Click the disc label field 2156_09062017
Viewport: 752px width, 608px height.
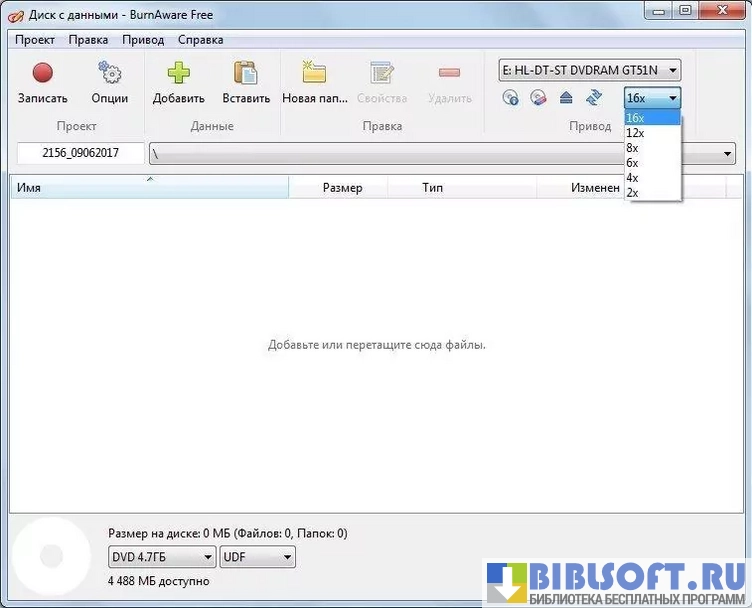tap(81, 154)
